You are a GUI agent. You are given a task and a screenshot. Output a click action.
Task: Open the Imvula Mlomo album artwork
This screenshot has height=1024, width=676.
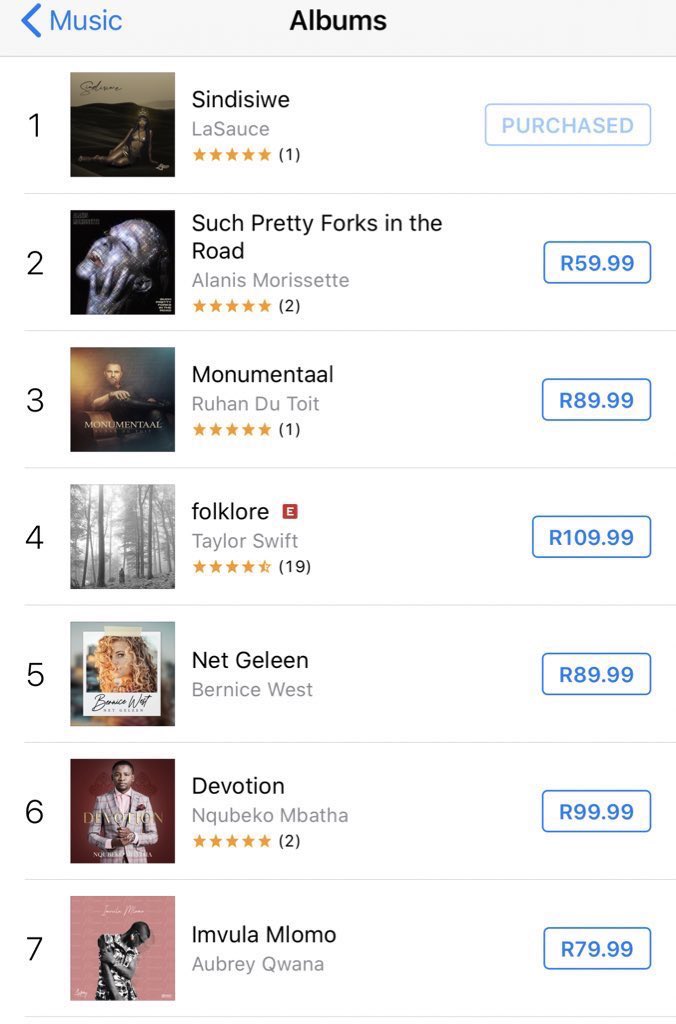tap(123, 948)
